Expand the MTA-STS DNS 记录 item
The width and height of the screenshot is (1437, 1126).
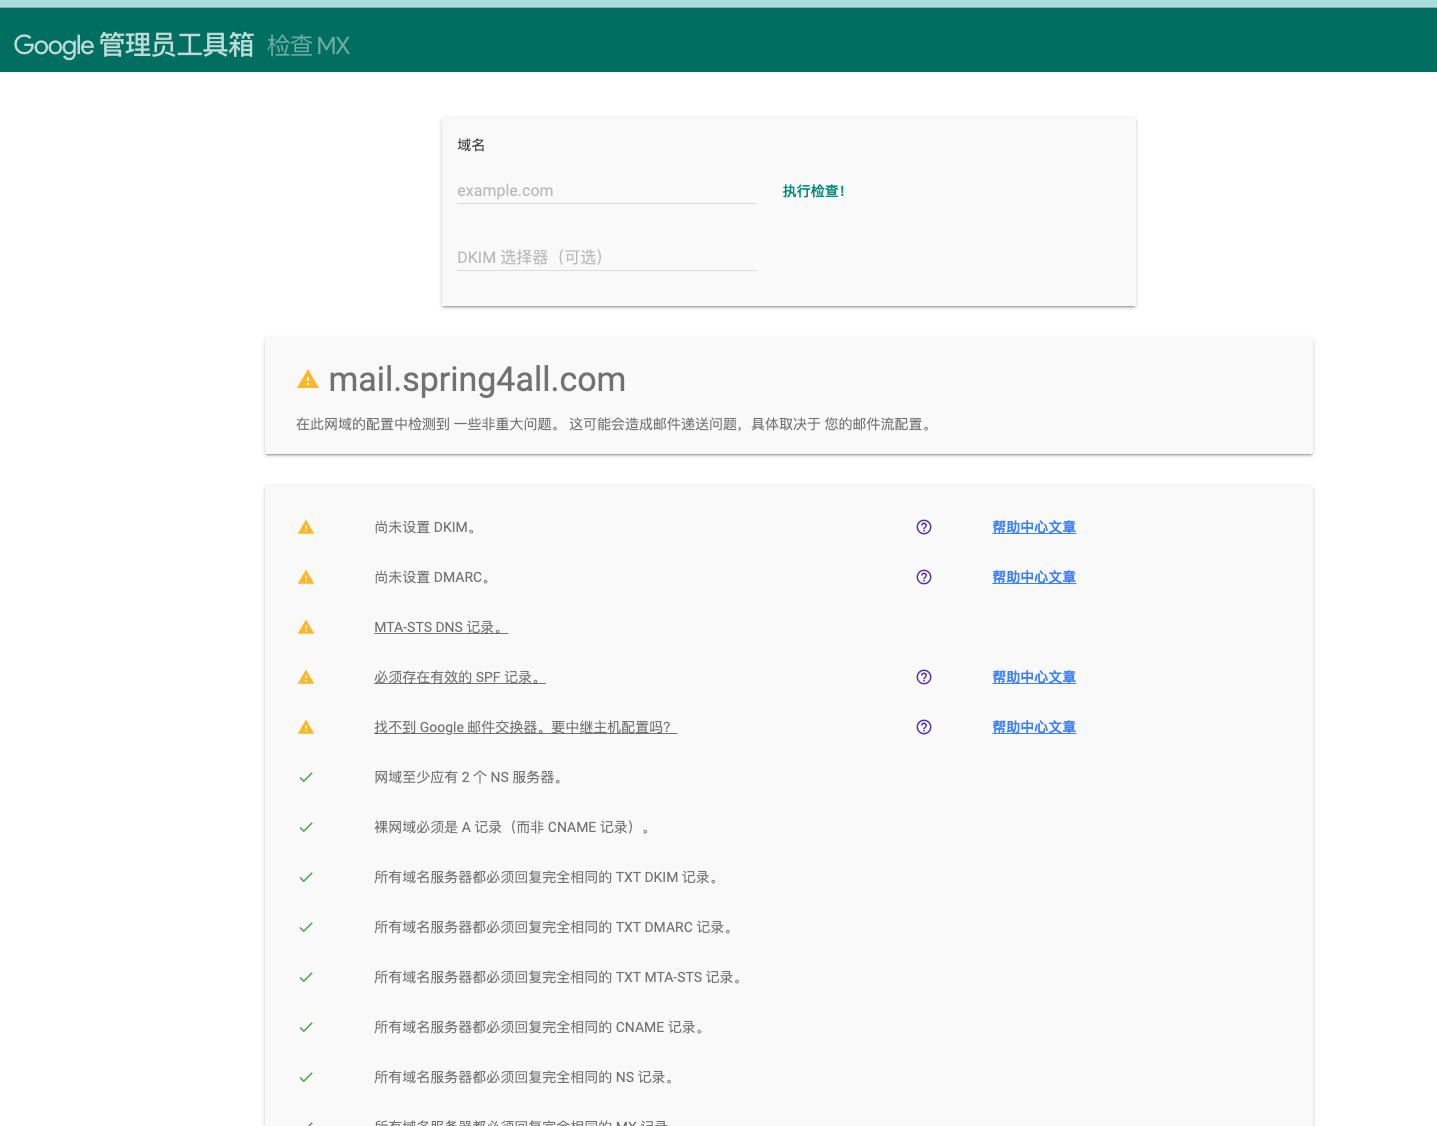441,627
